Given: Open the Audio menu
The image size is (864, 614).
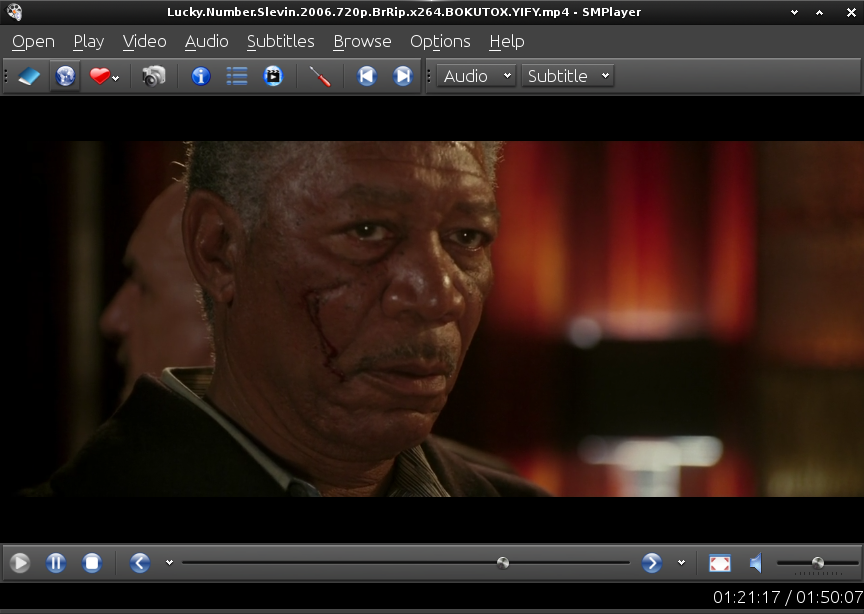Looking at the screenshot, I should point(207,41).
